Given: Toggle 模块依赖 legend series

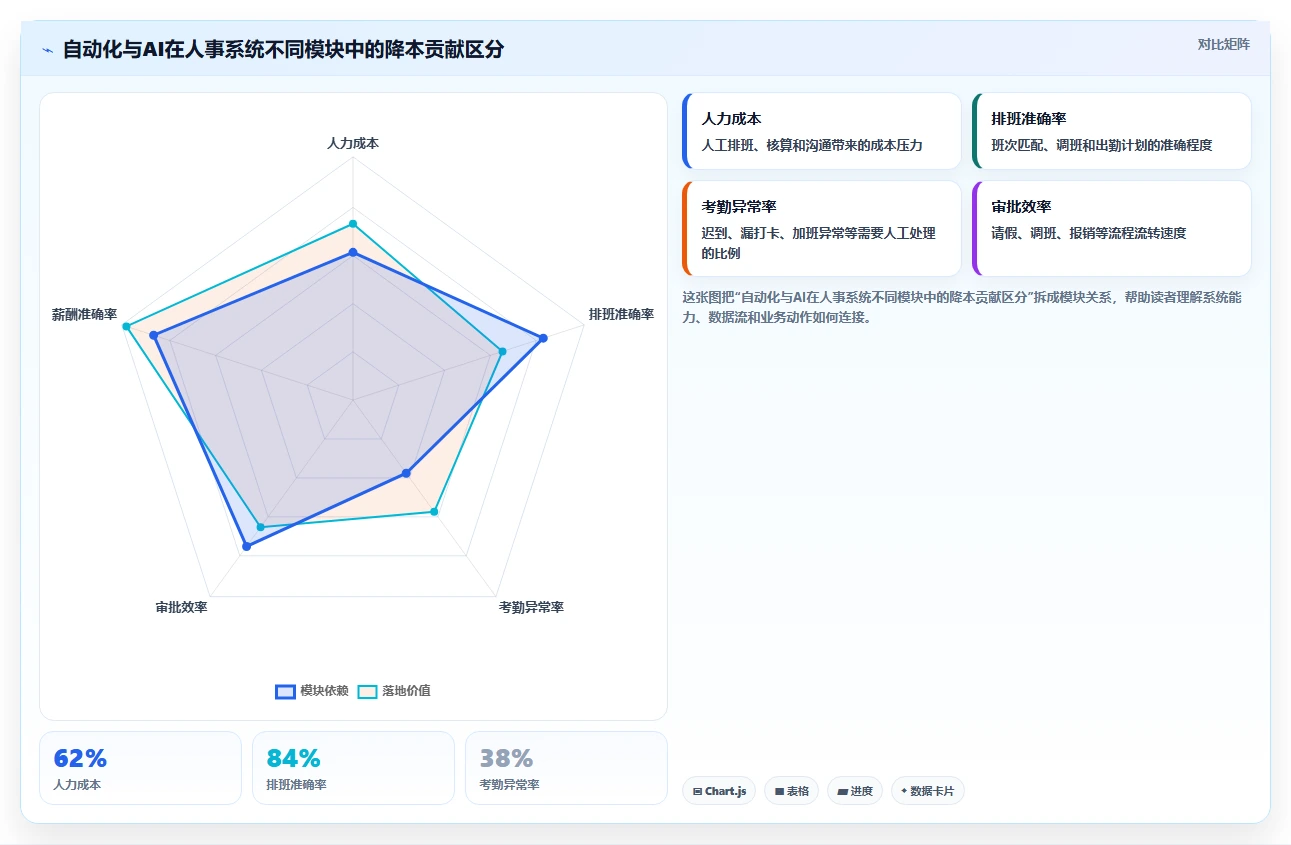Looking at the screenshot, I should click(312, 691).
